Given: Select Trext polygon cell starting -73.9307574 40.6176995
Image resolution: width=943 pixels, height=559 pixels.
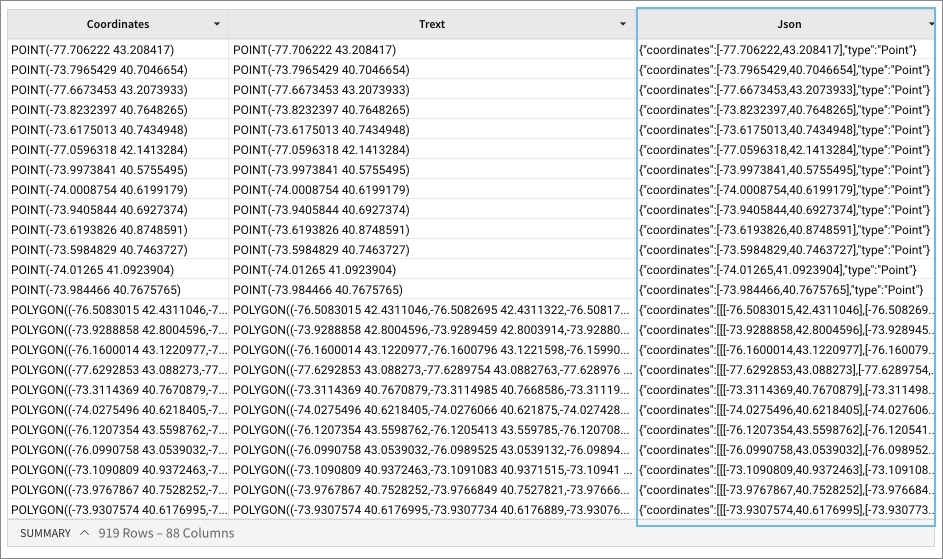Looking at the screenshot, I should [432, 509].
